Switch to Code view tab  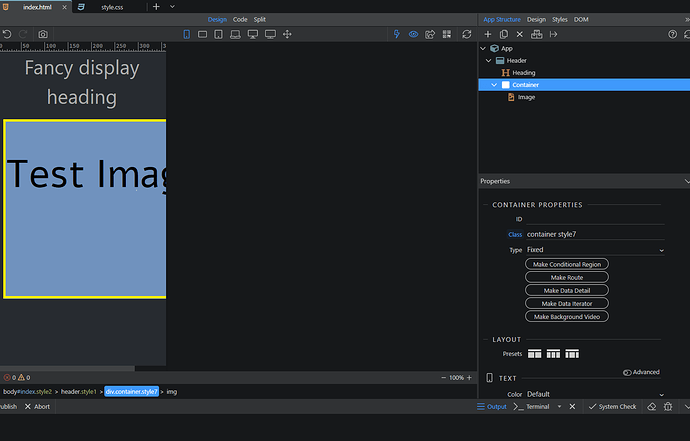tap(240, 19)
